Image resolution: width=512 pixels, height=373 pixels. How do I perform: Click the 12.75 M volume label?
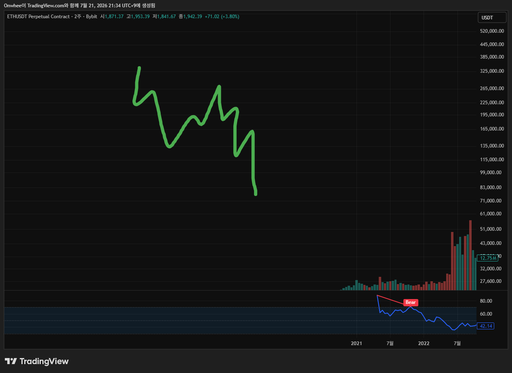pyautogui.click(x=487, y=258)
